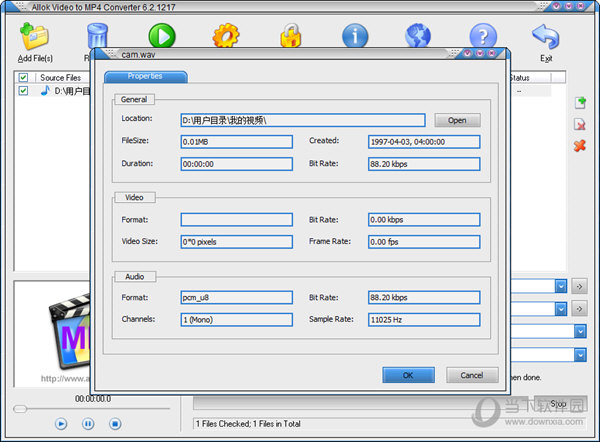The image size is (600, 442).
Task: Click the second arrow button beside dropdown
Action: (579, 308)
